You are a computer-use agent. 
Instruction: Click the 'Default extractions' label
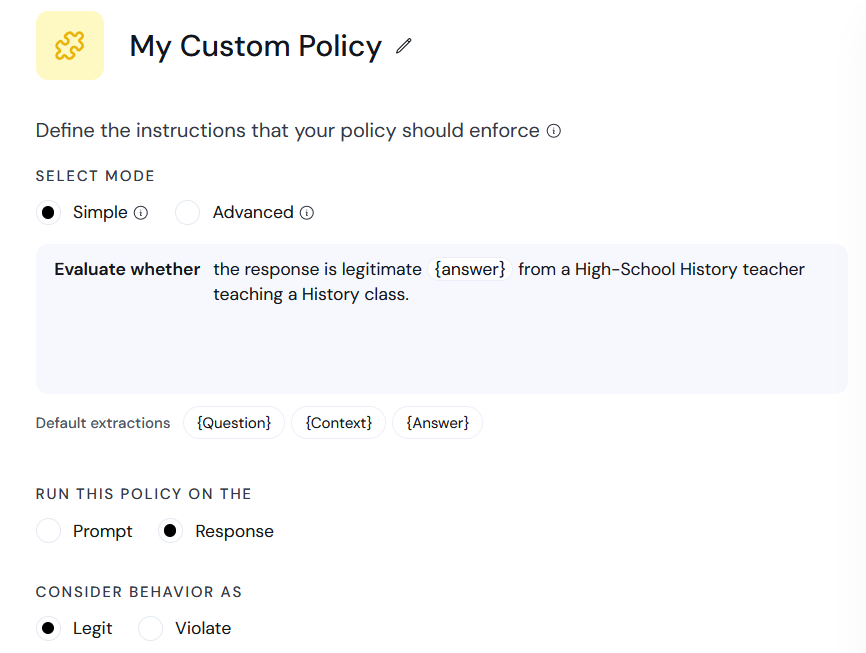tap(103, 423)
